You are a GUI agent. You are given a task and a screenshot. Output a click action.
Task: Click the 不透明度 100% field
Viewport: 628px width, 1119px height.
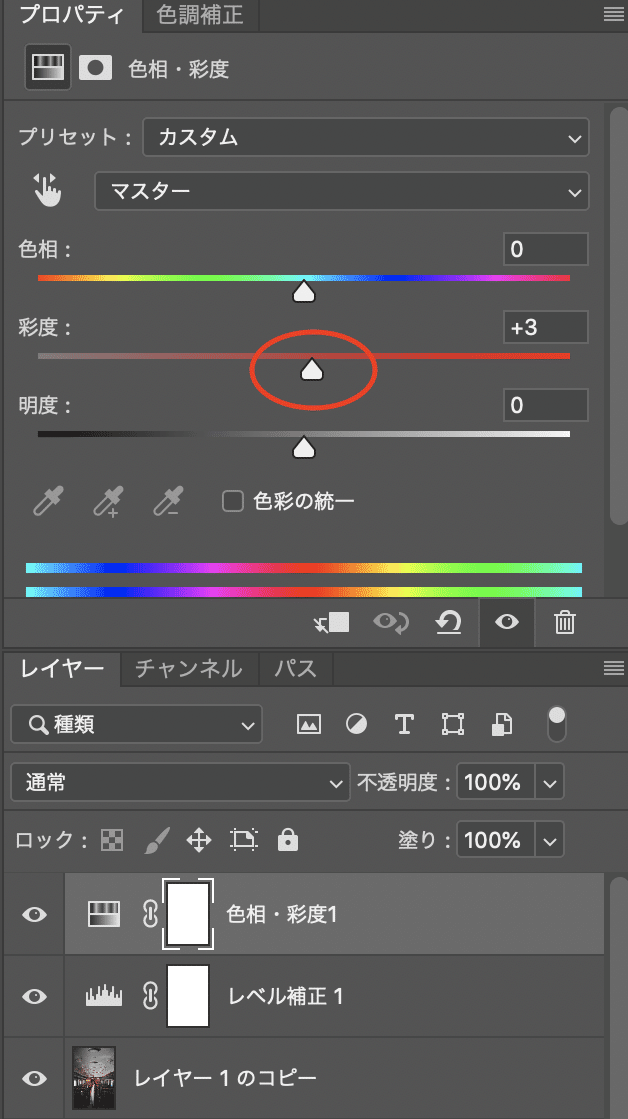coord(496,783)
